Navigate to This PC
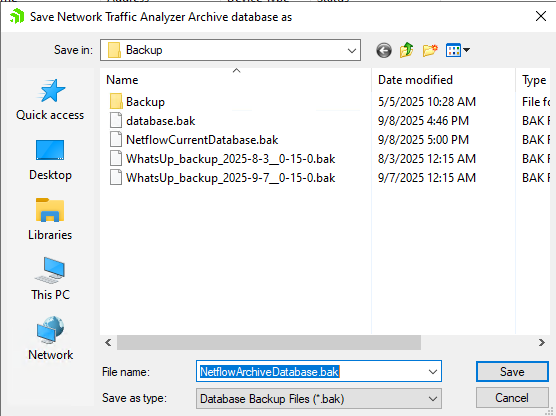 [50, 279]
